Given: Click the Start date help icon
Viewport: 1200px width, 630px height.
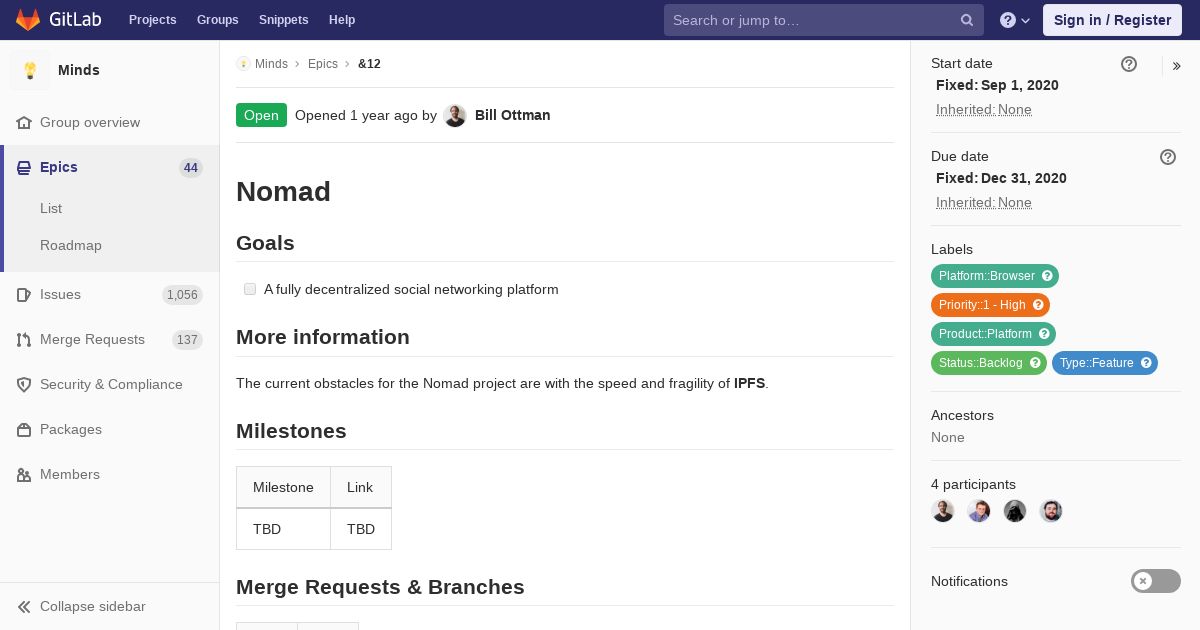Looking at the screenshot, I should [x=1129, y=64].
